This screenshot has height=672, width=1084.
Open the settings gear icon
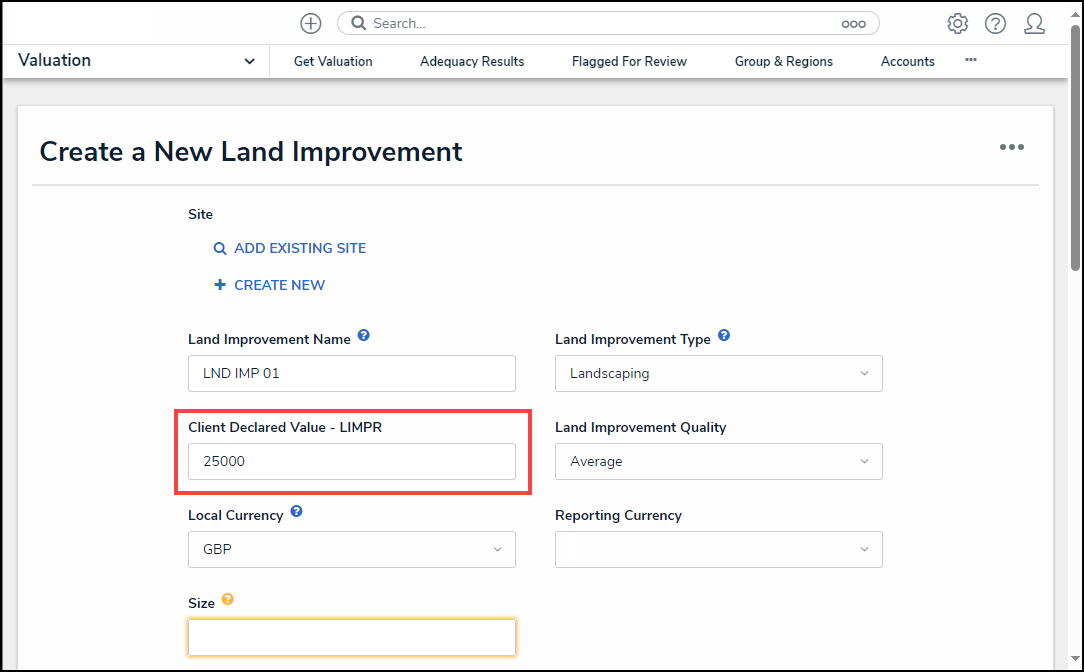coord(957,24)
